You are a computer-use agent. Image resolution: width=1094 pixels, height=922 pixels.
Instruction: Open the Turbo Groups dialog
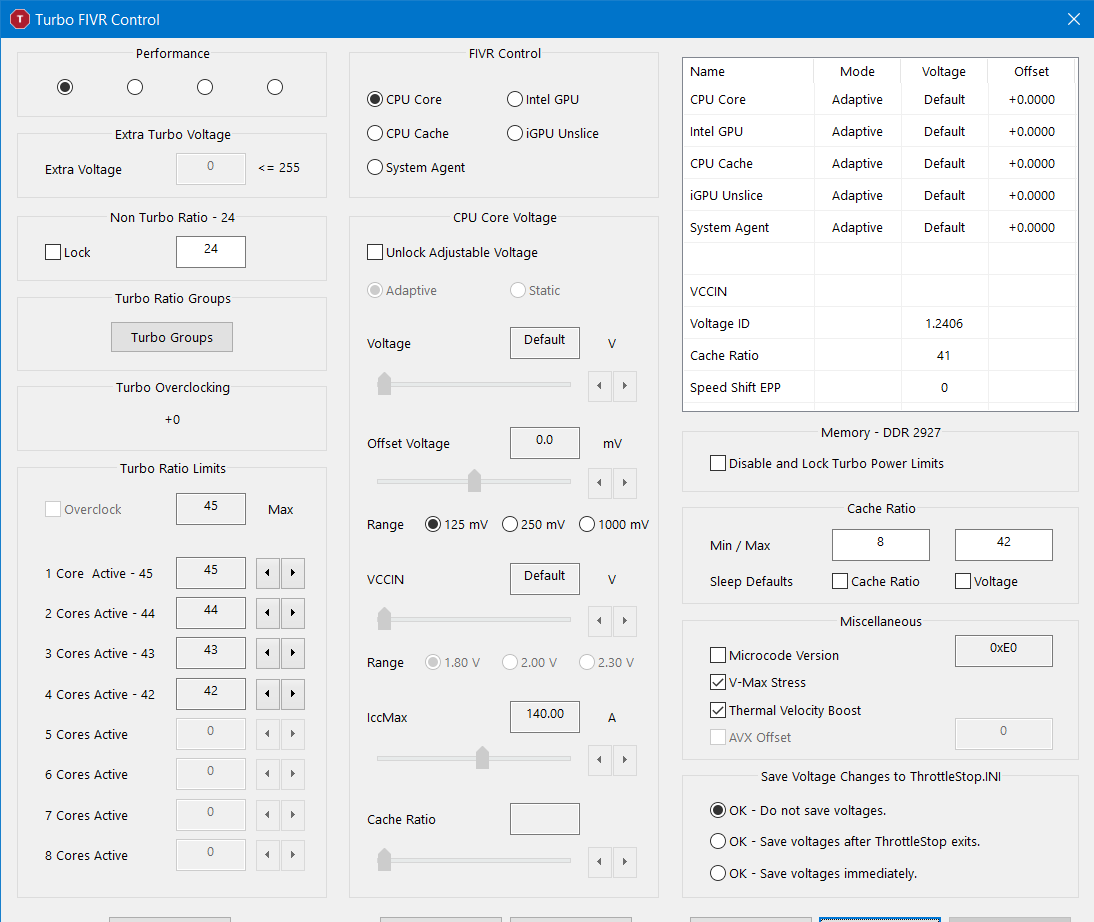[x=172, y=337]
